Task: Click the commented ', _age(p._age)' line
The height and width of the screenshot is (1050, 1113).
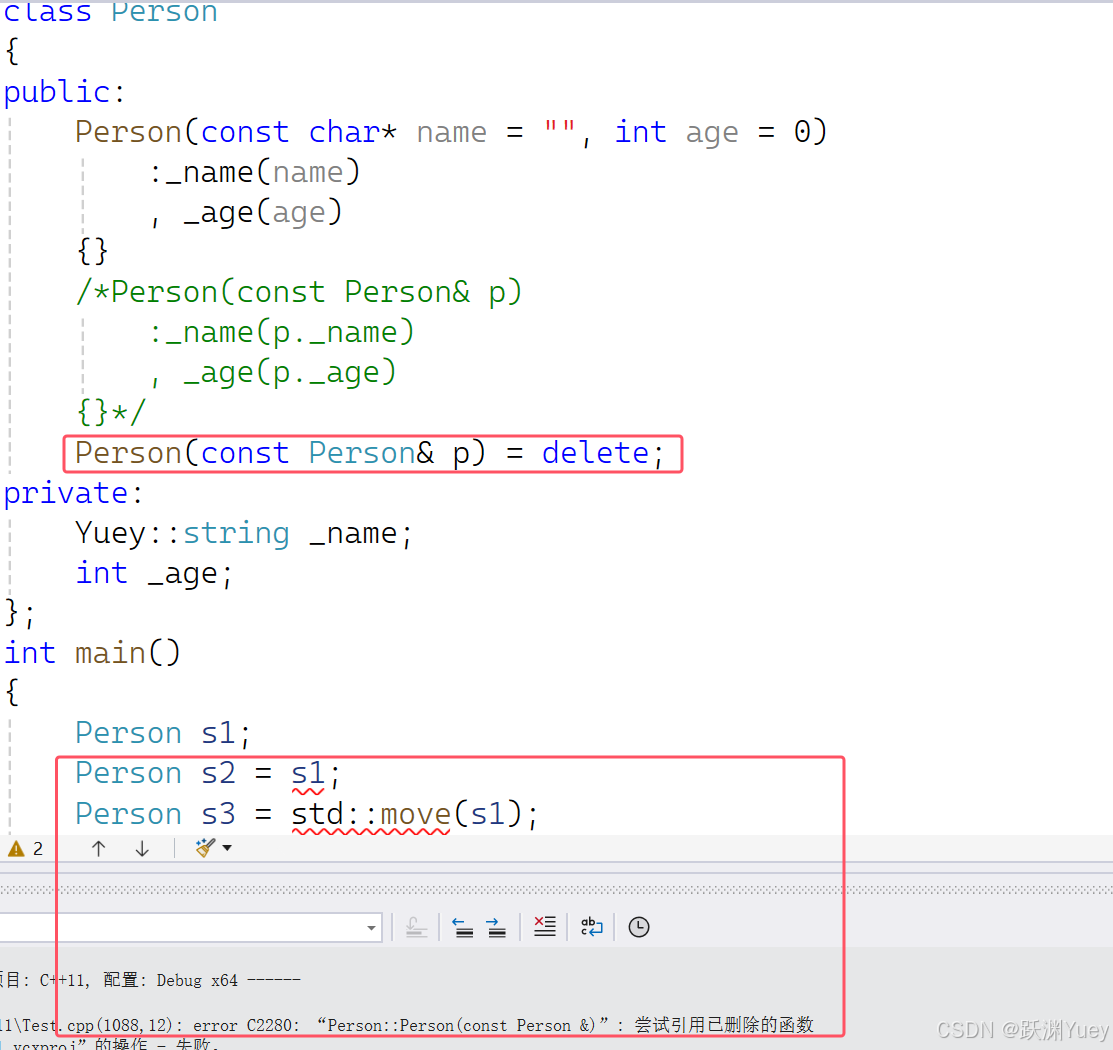Action: 273,373
